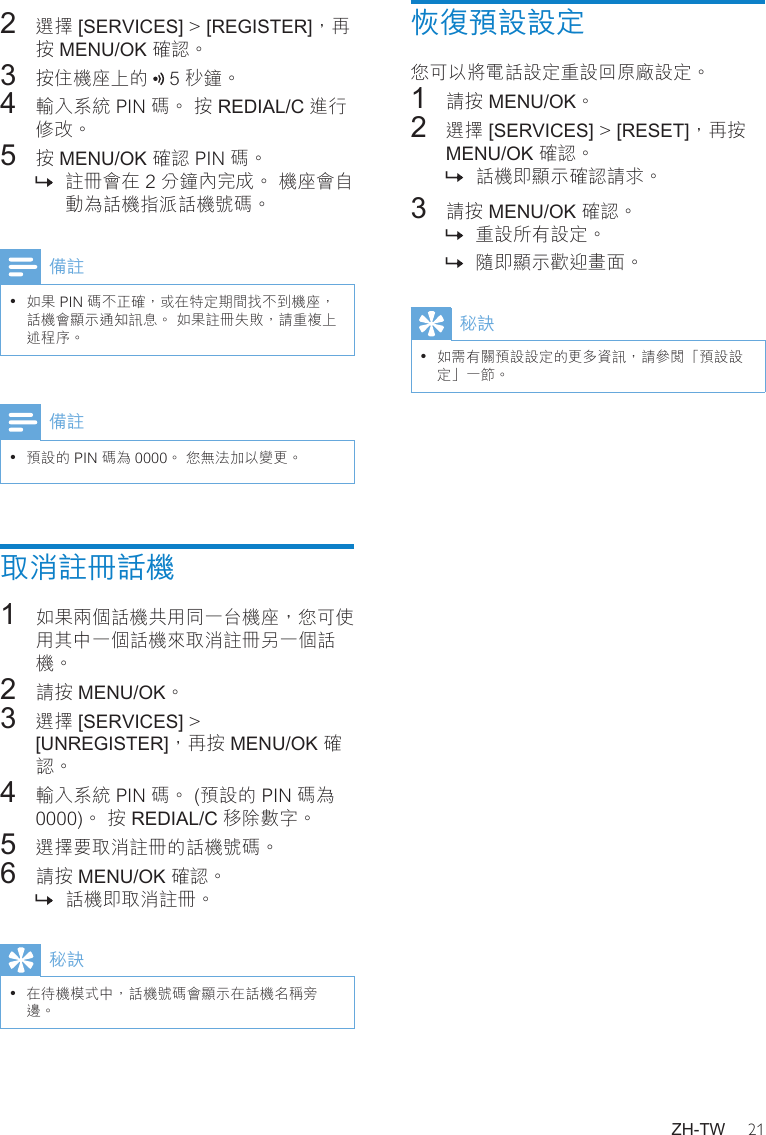
Task: Click the asterisk tip icon above the standby mode tip
Action: (20, 960)
